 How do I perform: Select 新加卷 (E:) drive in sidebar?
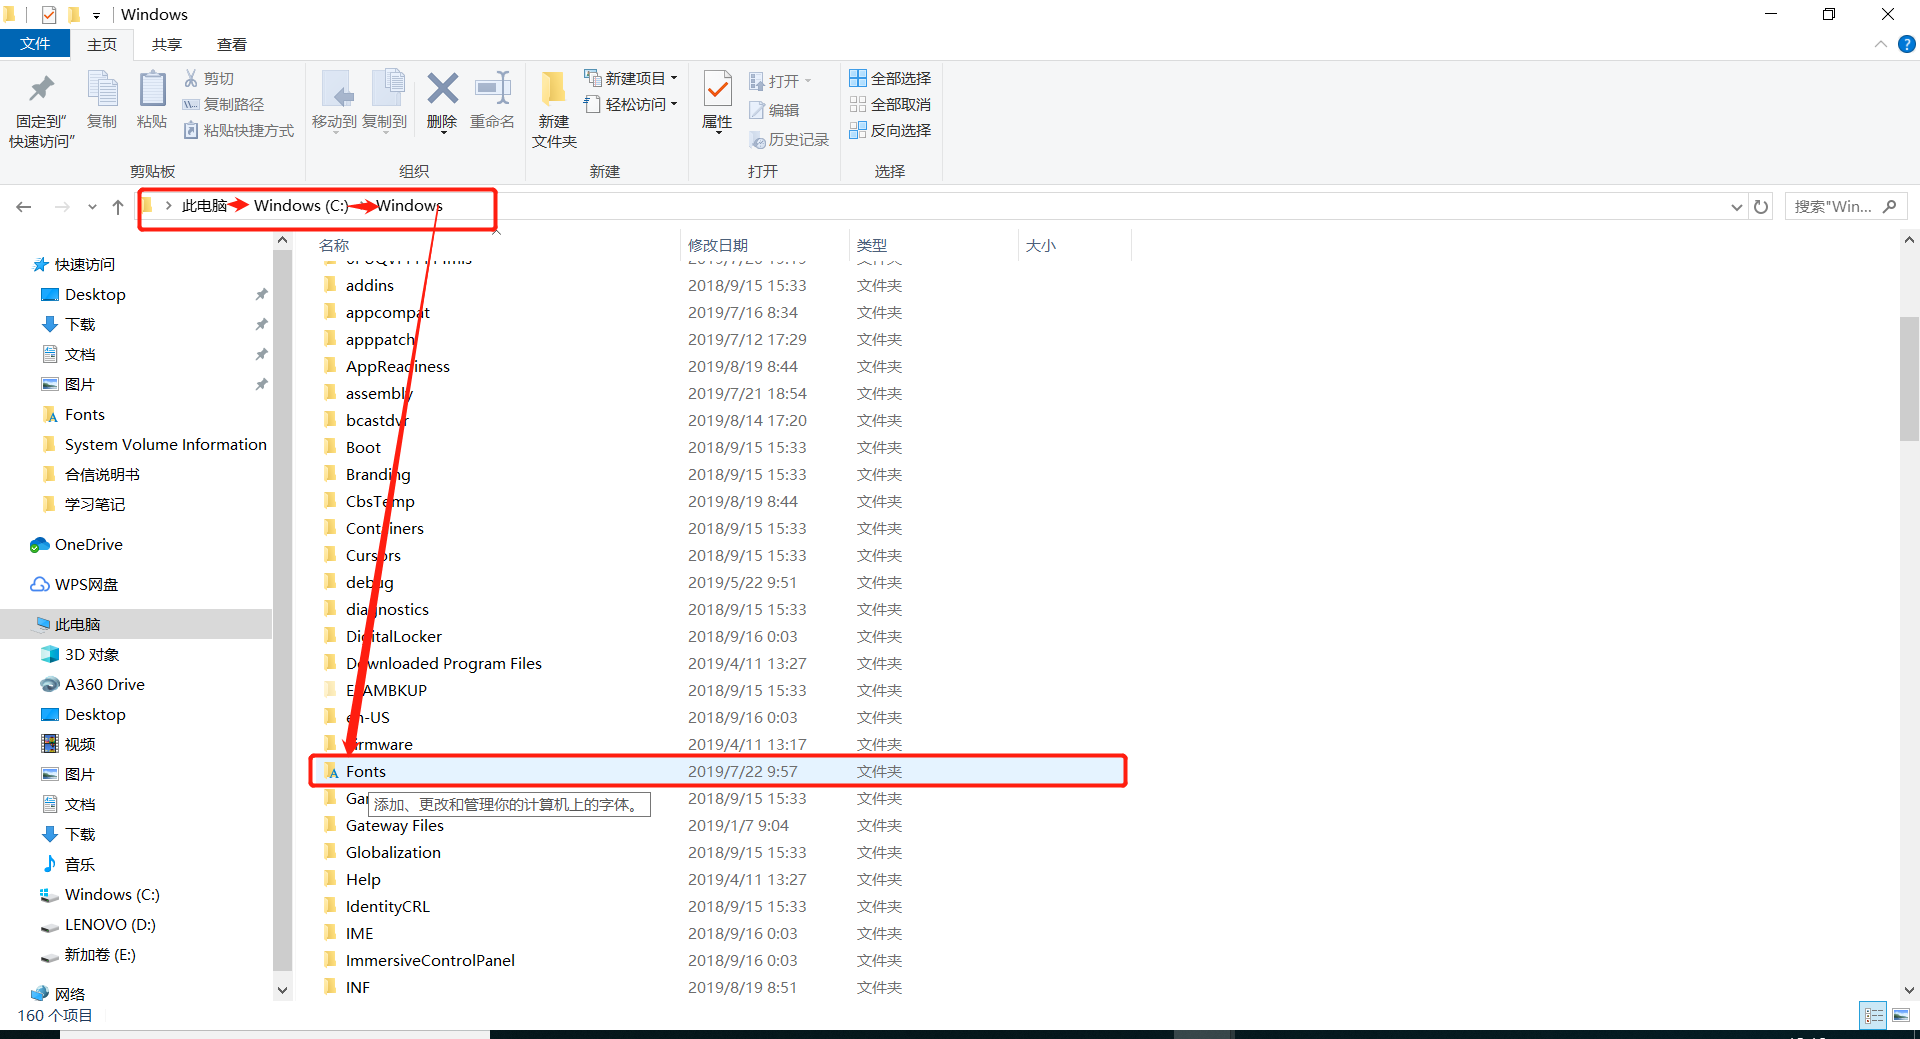pos(100,954)
